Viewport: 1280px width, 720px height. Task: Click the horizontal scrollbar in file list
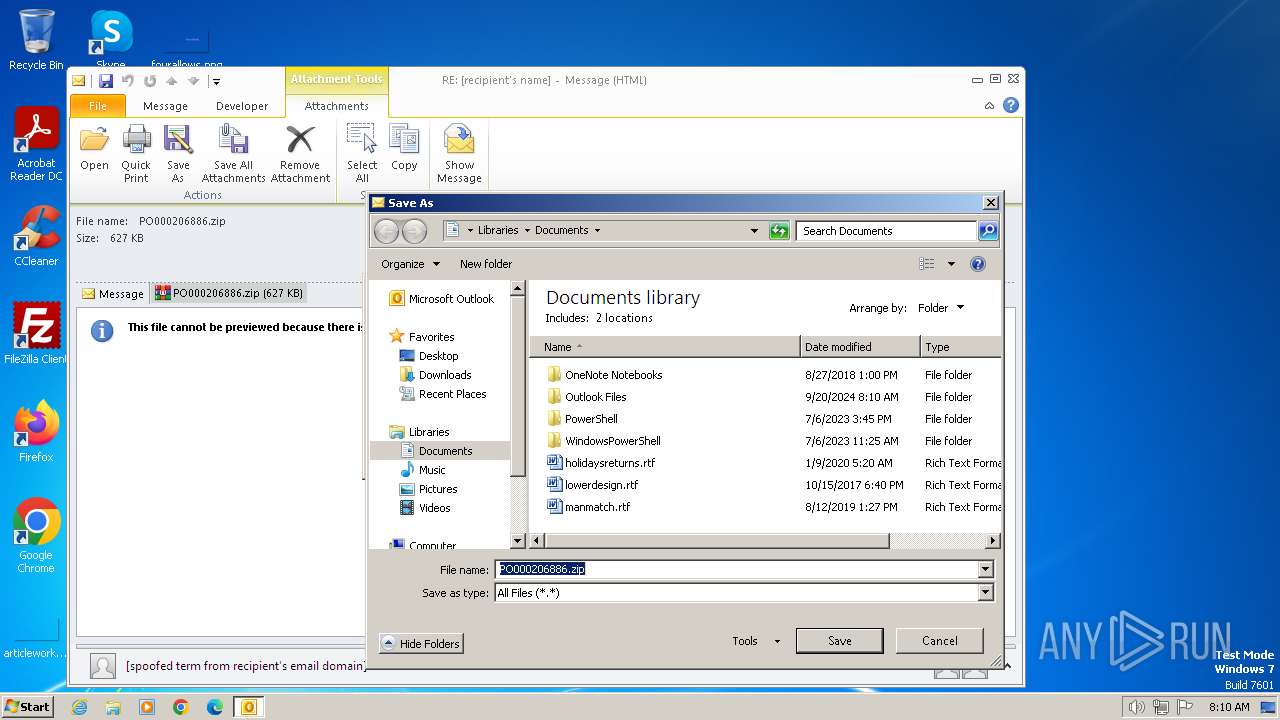tap(716, 541)
